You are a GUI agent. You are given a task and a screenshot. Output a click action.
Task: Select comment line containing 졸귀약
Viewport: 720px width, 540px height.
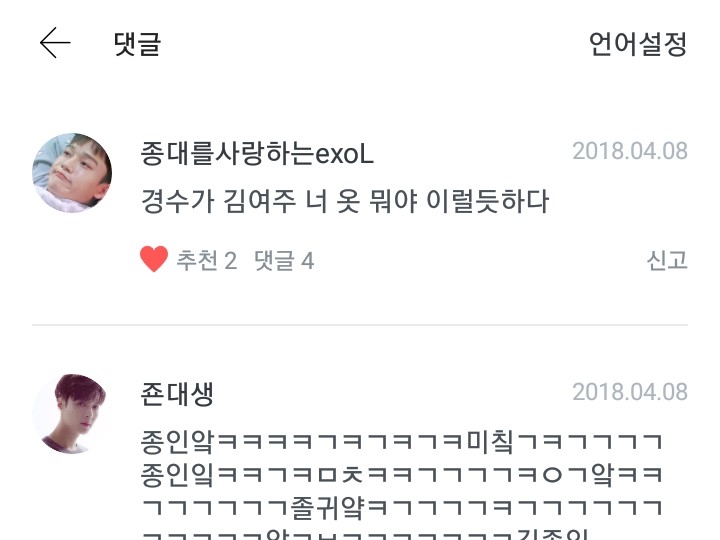[402, 508]
